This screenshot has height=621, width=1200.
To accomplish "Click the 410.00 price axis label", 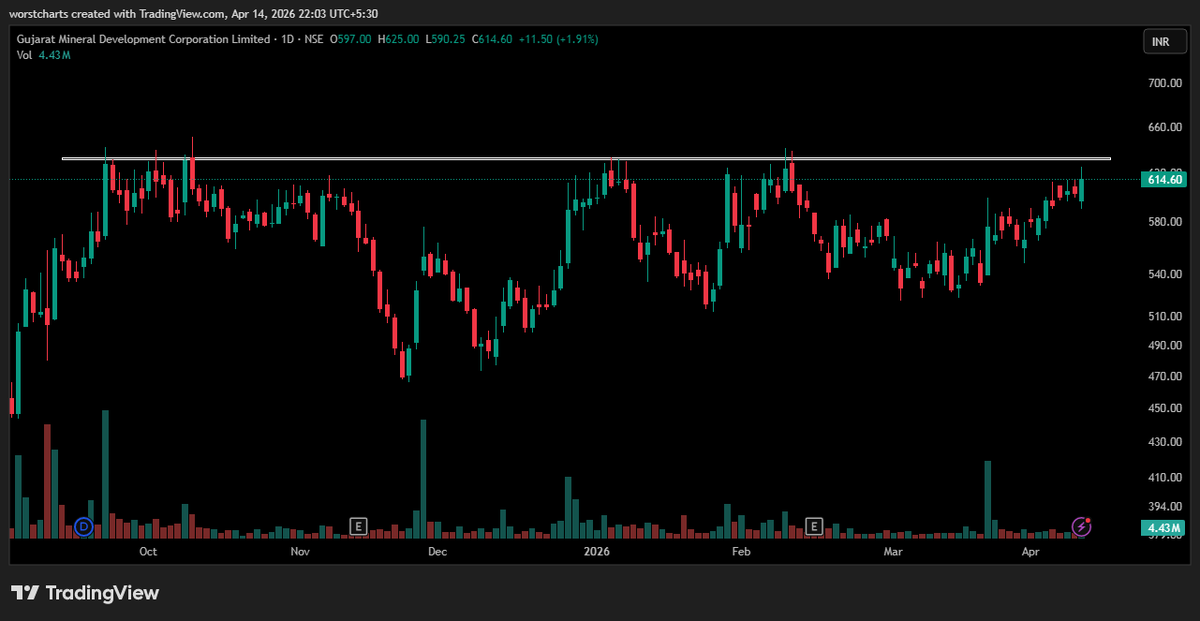I will [x=1166, y=478].
